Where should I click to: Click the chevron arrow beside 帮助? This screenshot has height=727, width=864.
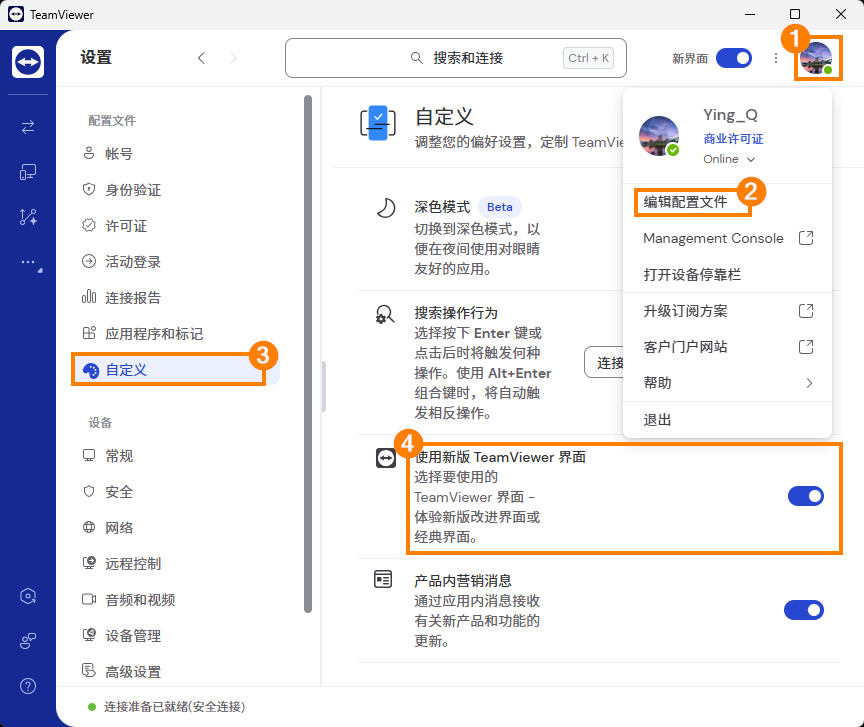pos(809,383)
